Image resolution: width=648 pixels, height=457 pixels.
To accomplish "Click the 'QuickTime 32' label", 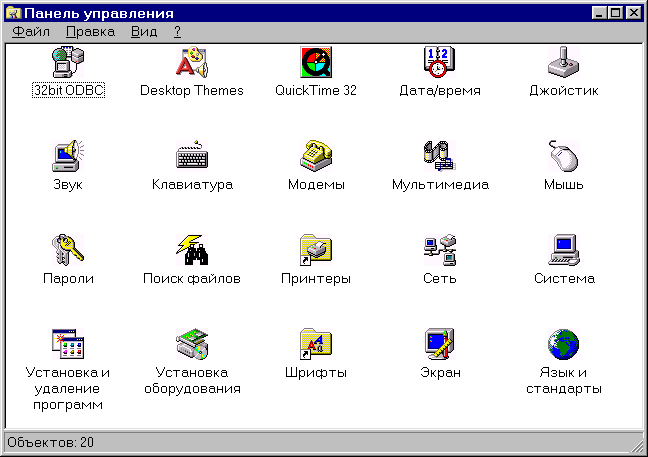I will click(316, 90).
